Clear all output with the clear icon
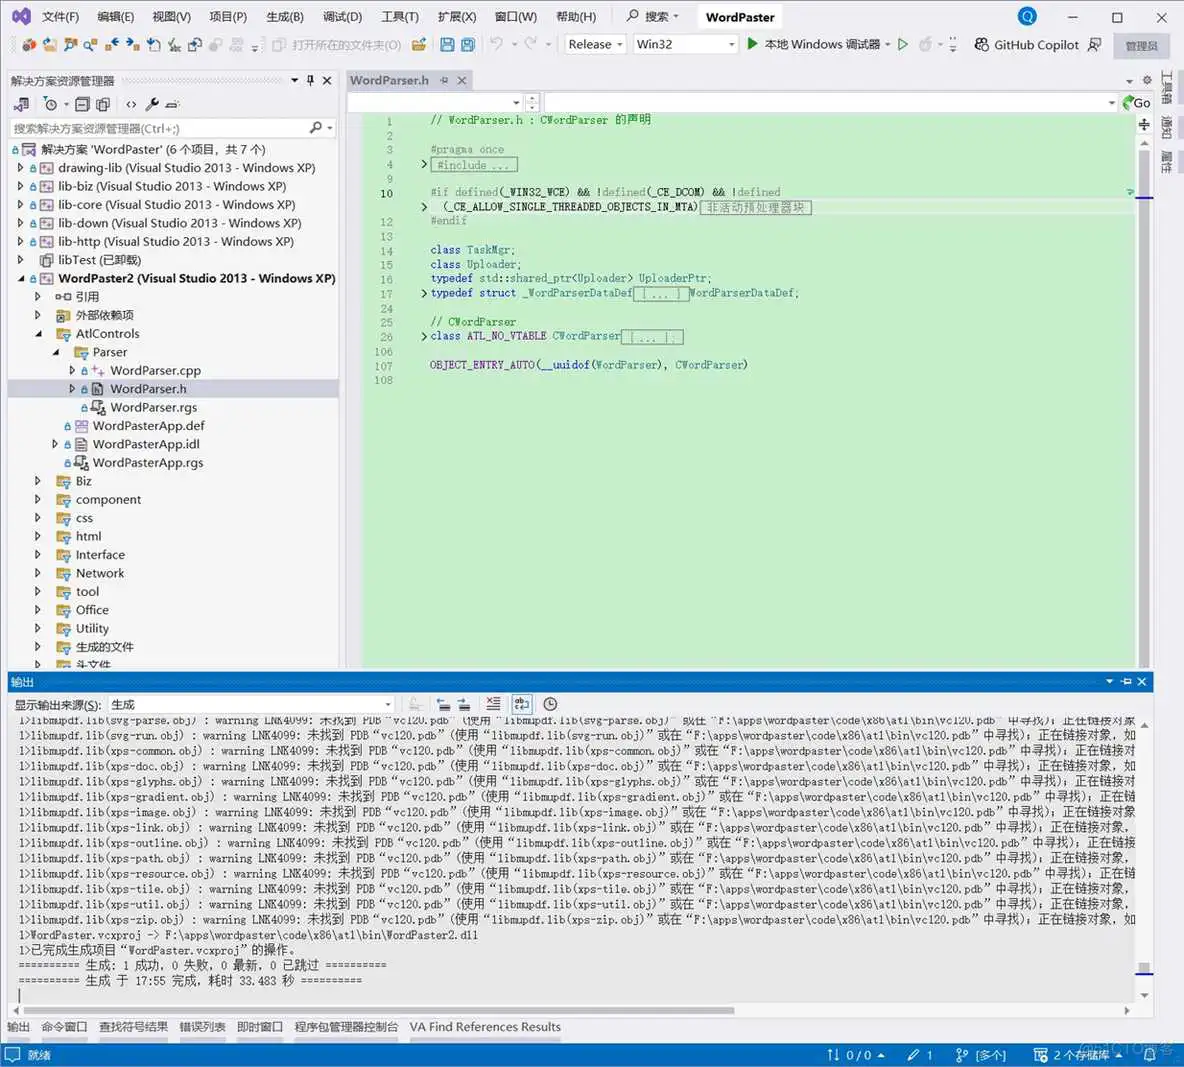Image resolution: width=1184 pixels, height=1067 pixels. coord(493,704)
